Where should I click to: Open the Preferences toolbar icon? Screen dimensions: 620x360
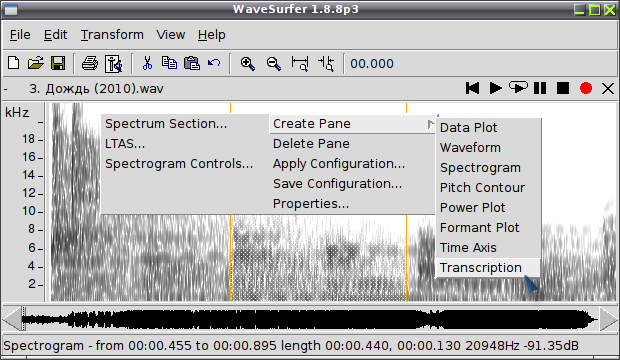pyautogui.click(x=113, y=63)
